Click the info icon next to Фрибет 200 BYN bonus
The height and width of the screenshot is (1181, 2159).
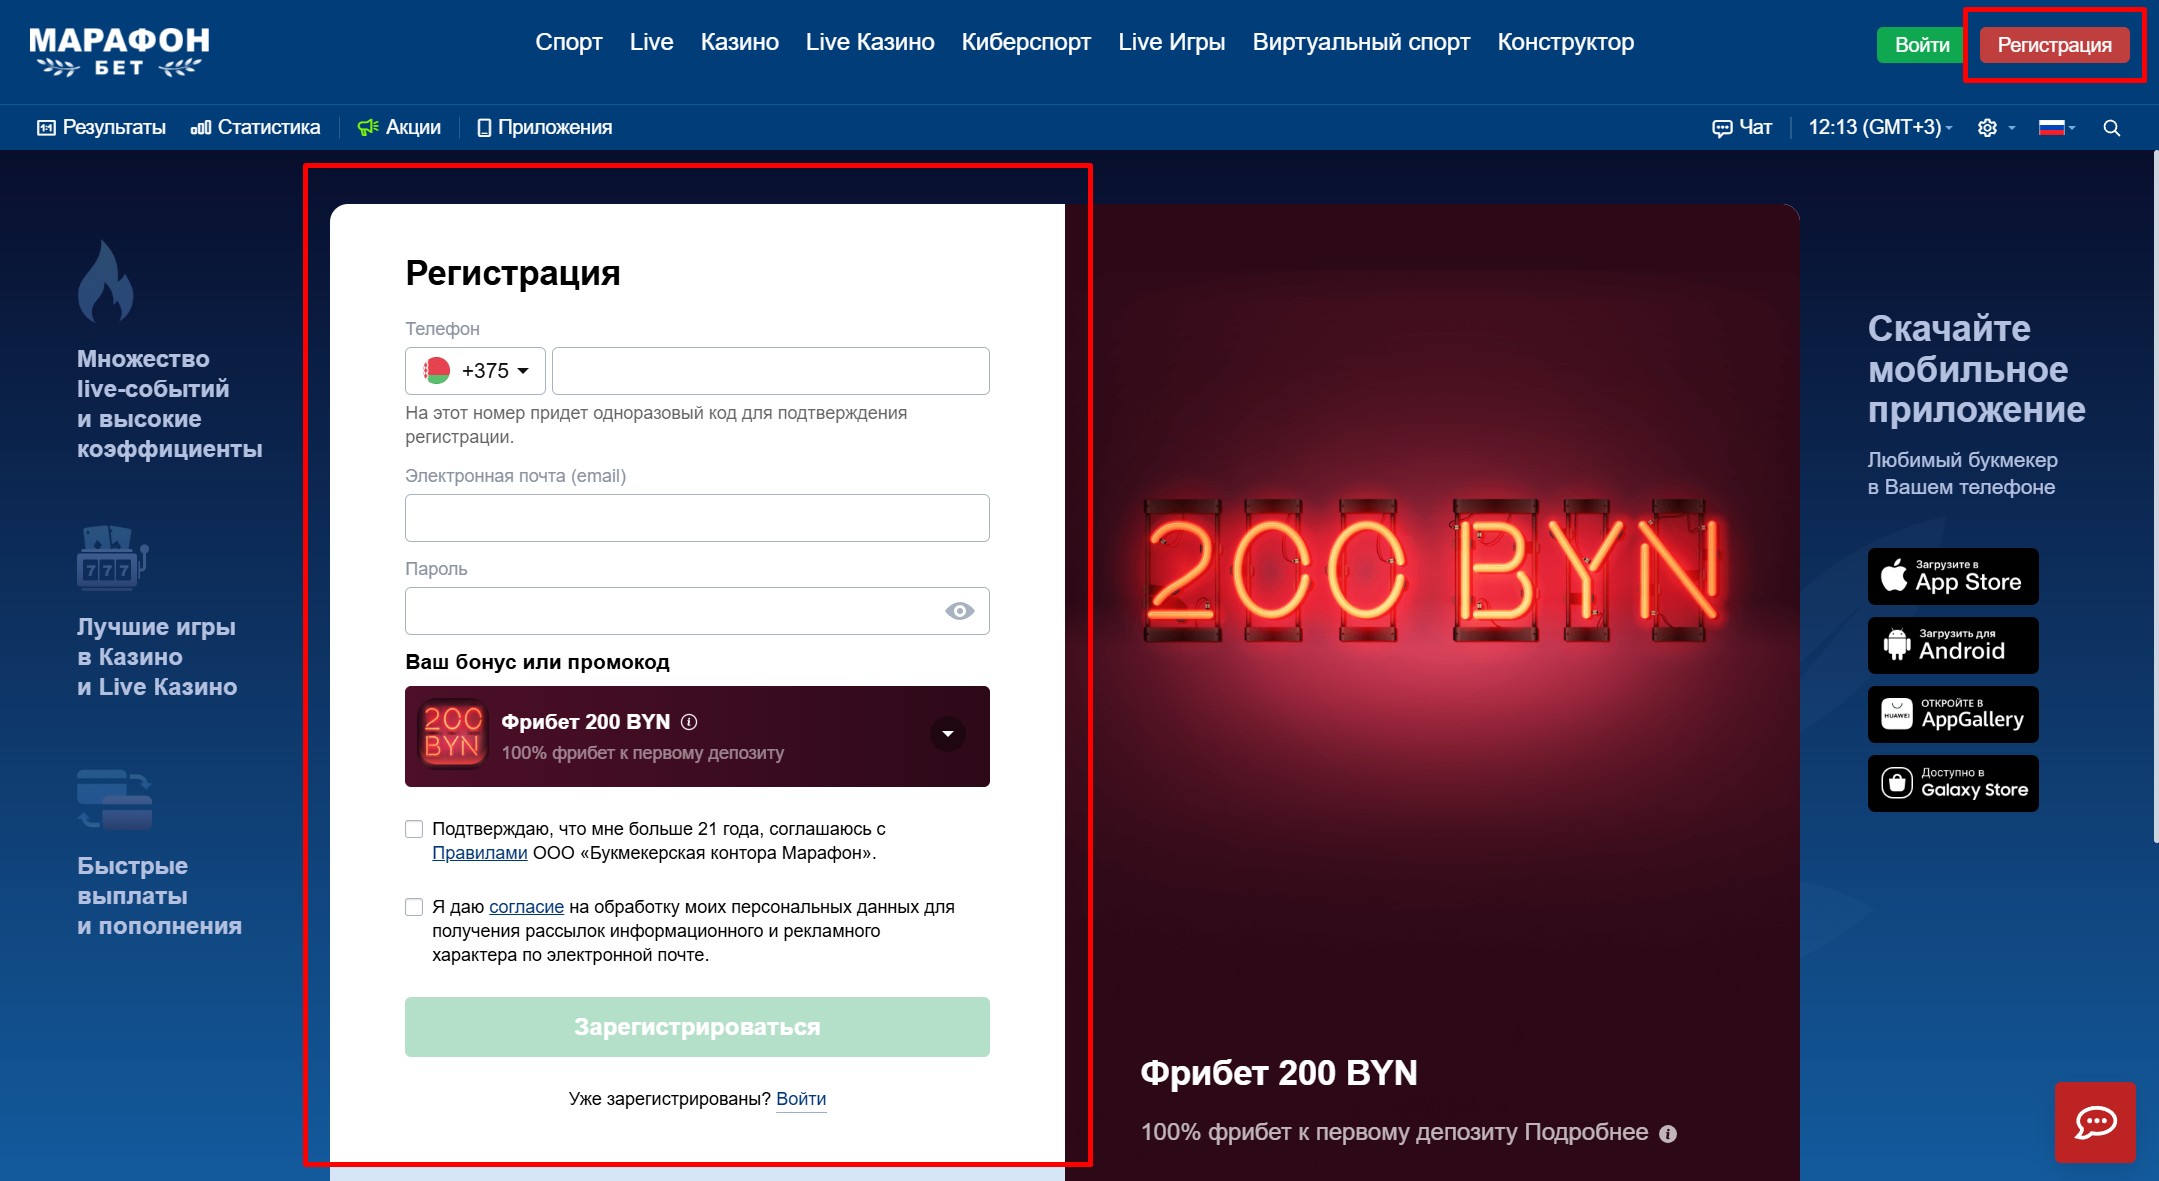coord(689,722)
